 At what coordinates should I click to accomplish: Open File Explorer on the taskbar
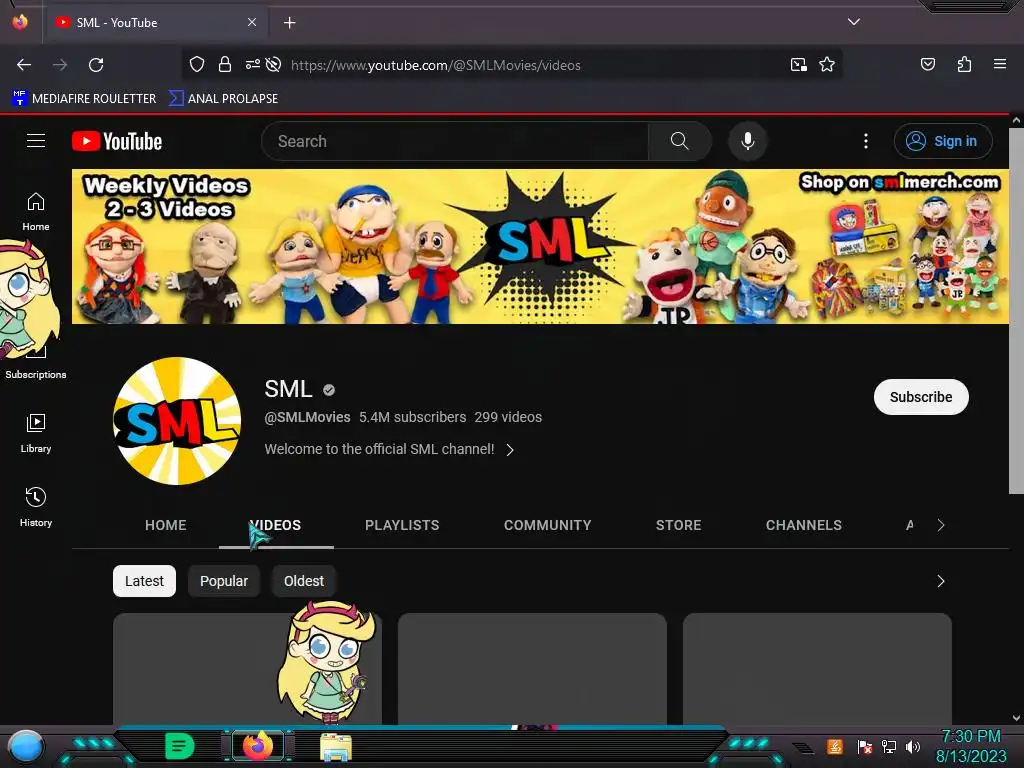click(x=336, y=747)
